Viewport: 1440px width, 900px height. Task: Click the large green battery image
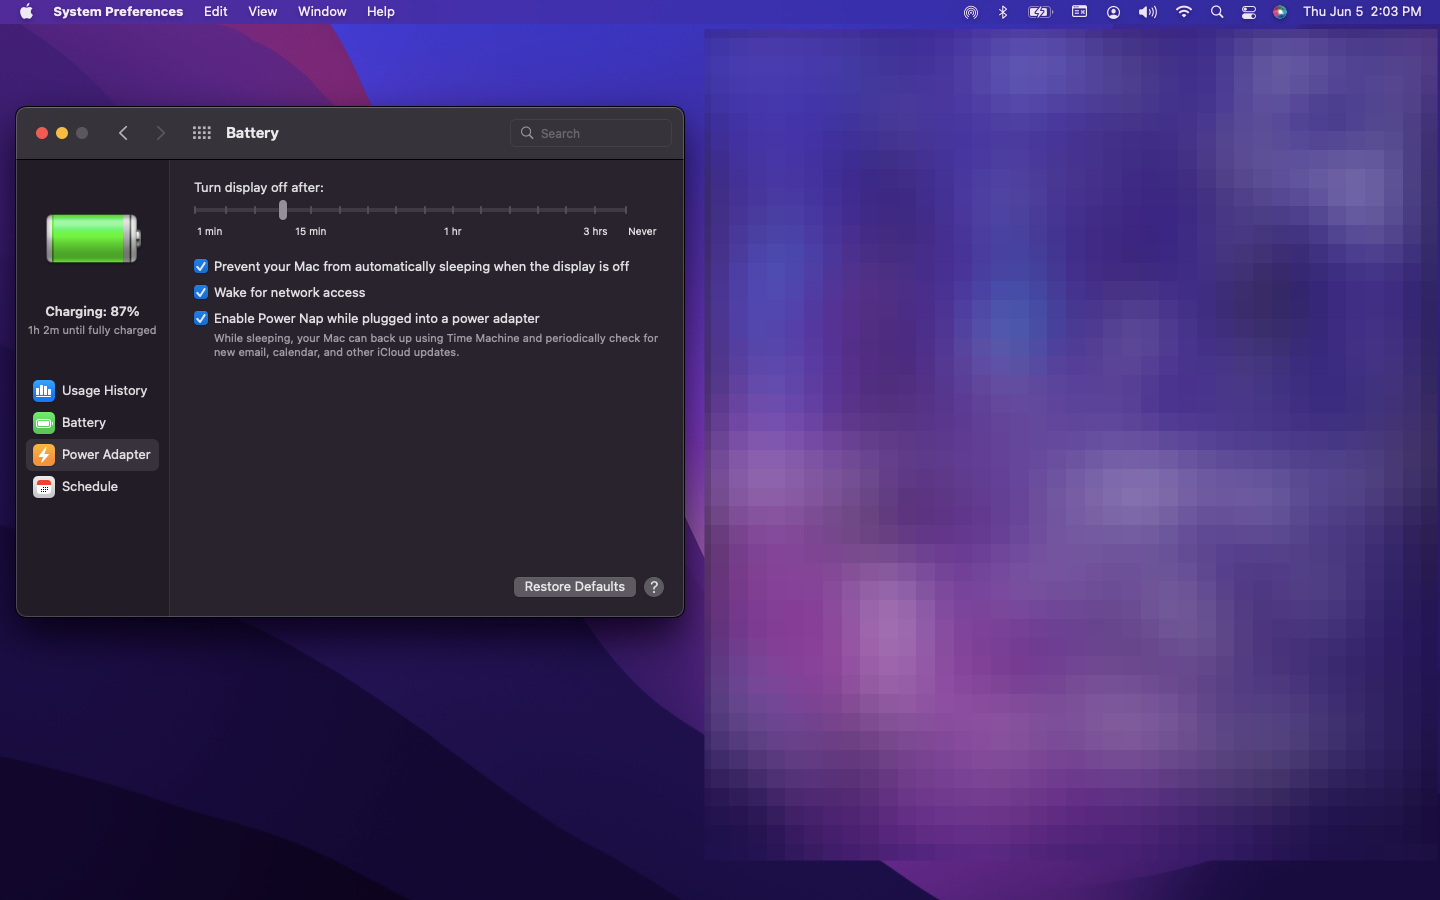tap(93, 238)
